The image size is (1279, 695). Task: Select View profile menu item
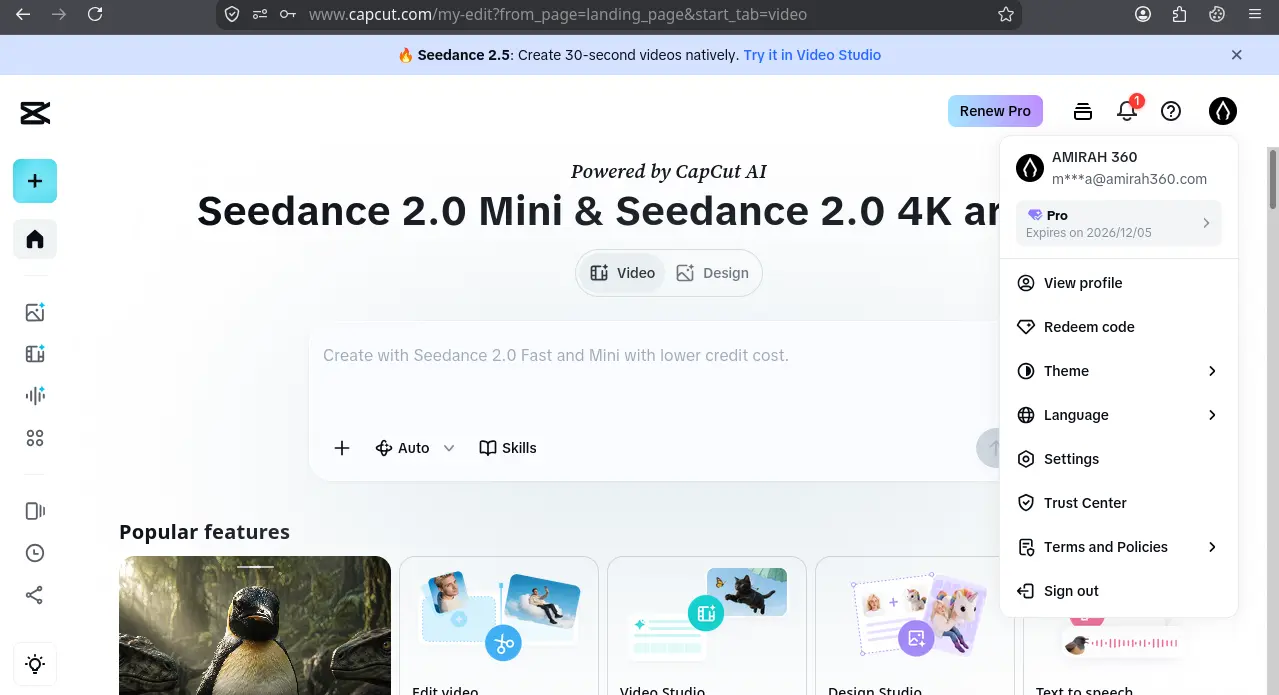[x=1119, y=283]
